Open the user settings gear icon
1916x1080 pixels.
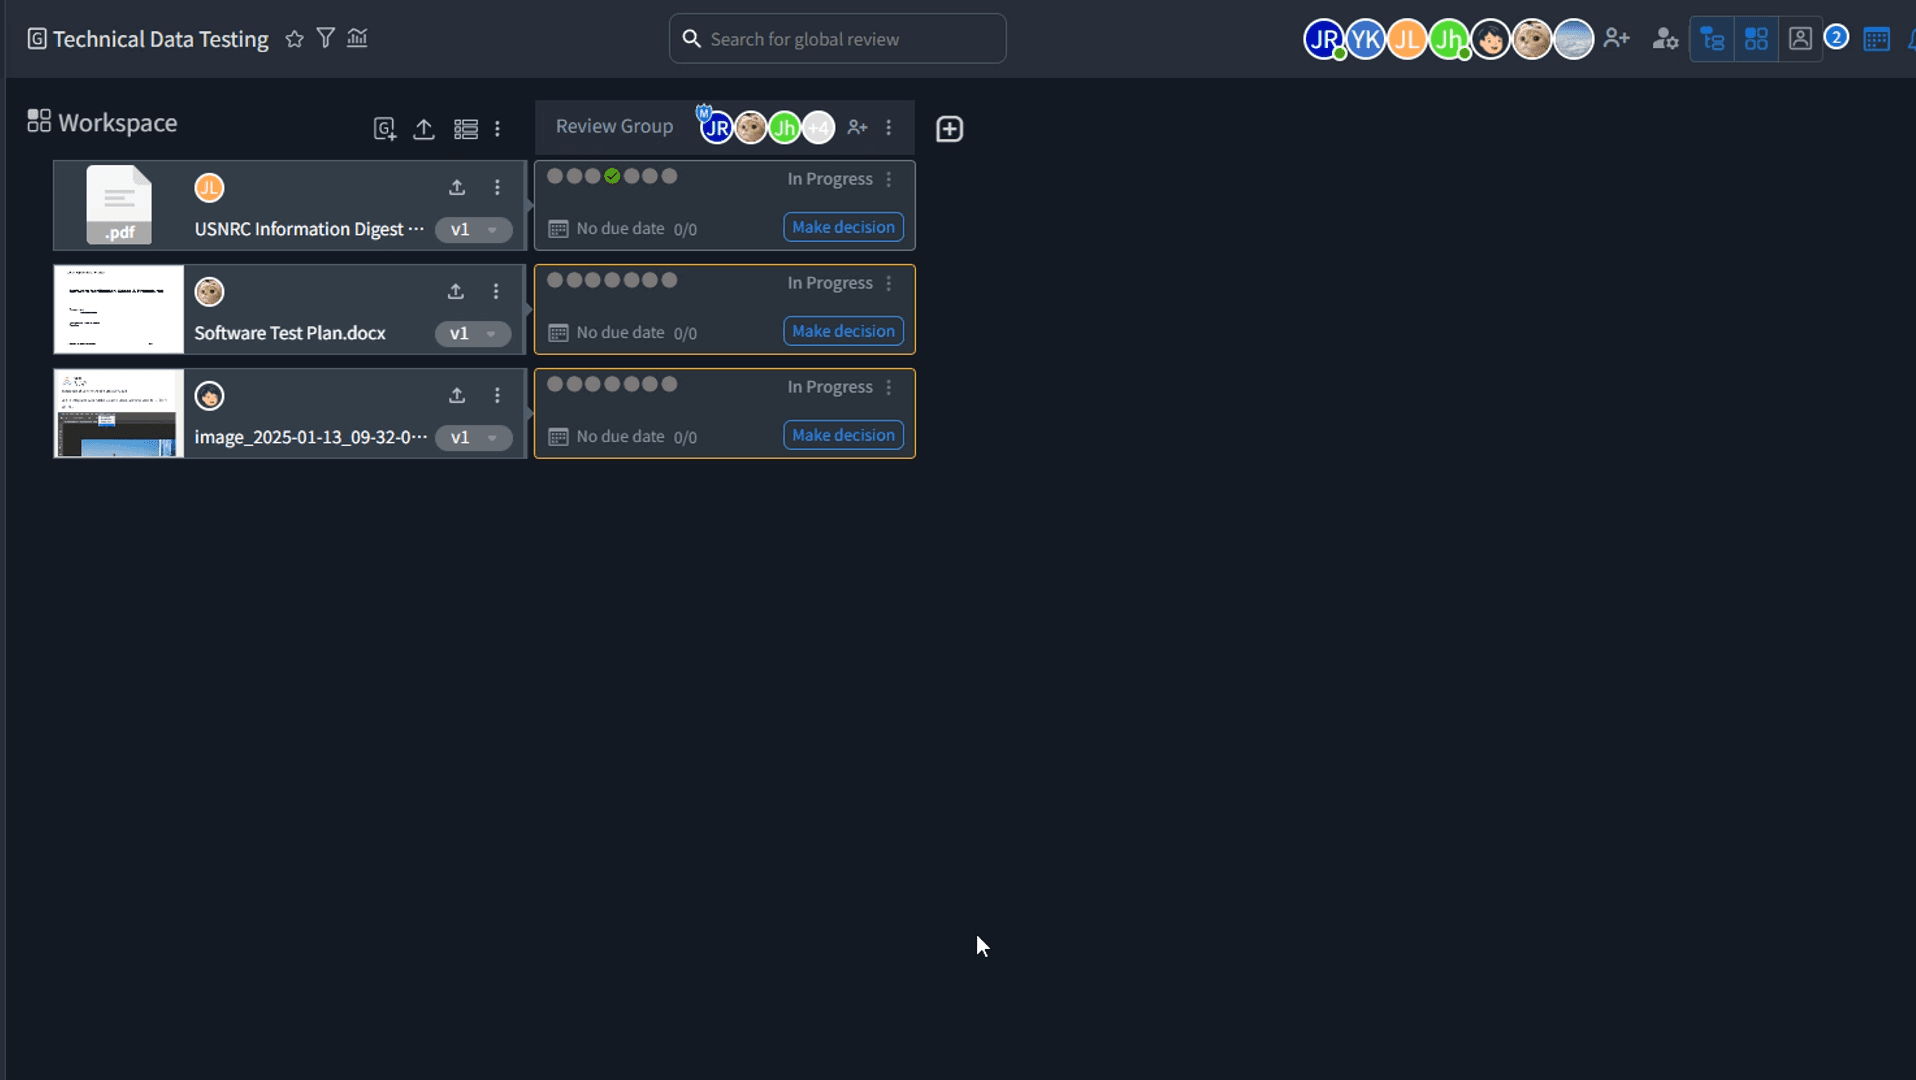click(x=1663, y=38)
